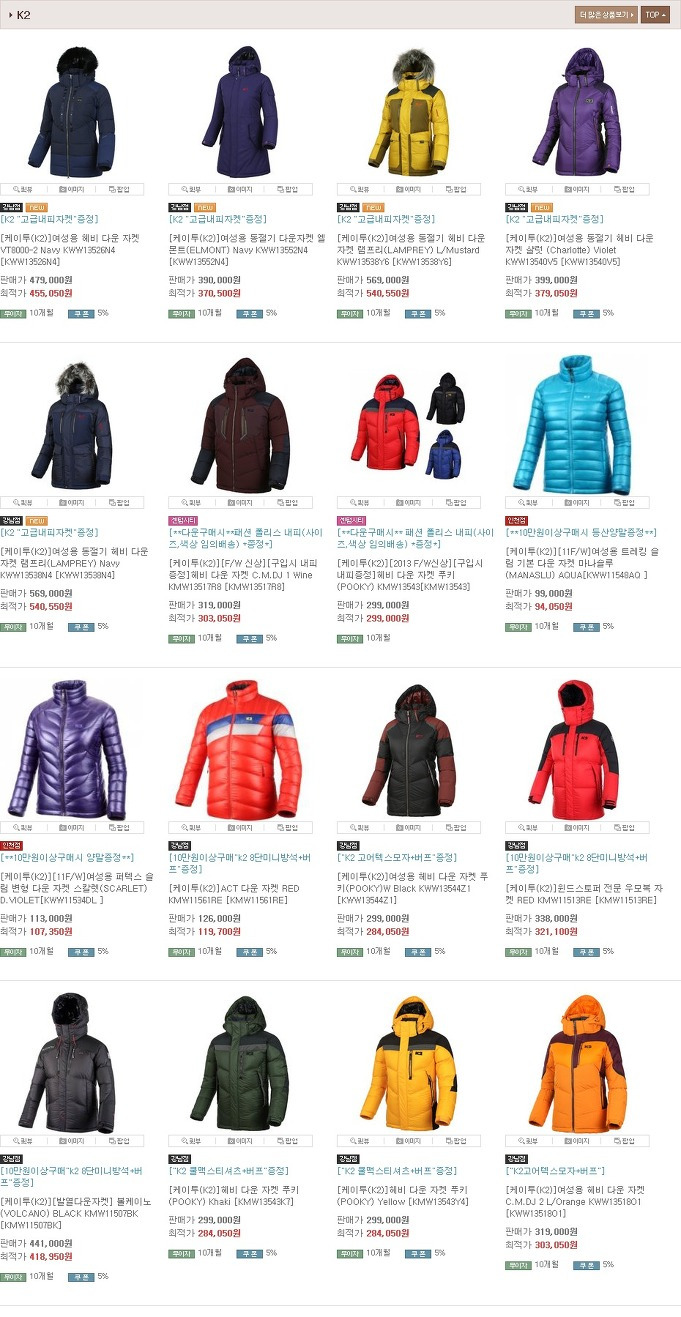Click the K2 고급내피자켓 증정 promo link for Charlotte Violet

click(554, 219)
